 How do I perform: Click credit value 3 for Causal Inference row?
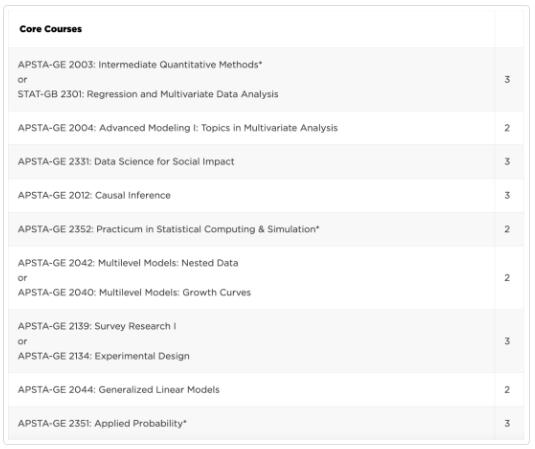click(507, 195)
